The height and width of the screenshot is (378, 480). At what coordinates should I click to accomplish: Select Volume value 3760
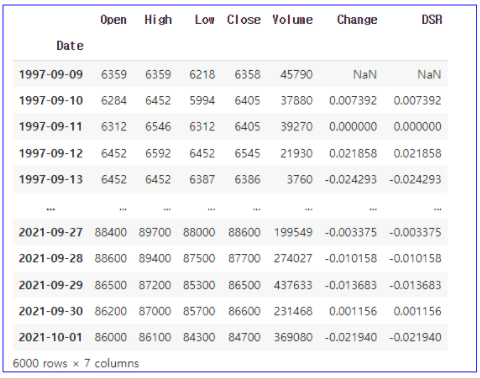click(300, 179)
